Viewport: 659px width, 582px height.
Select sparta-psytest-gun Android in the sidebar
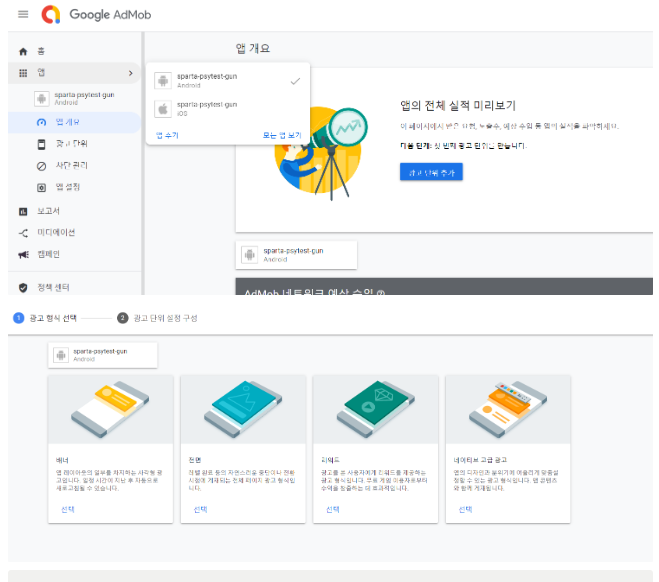[74, 98]
